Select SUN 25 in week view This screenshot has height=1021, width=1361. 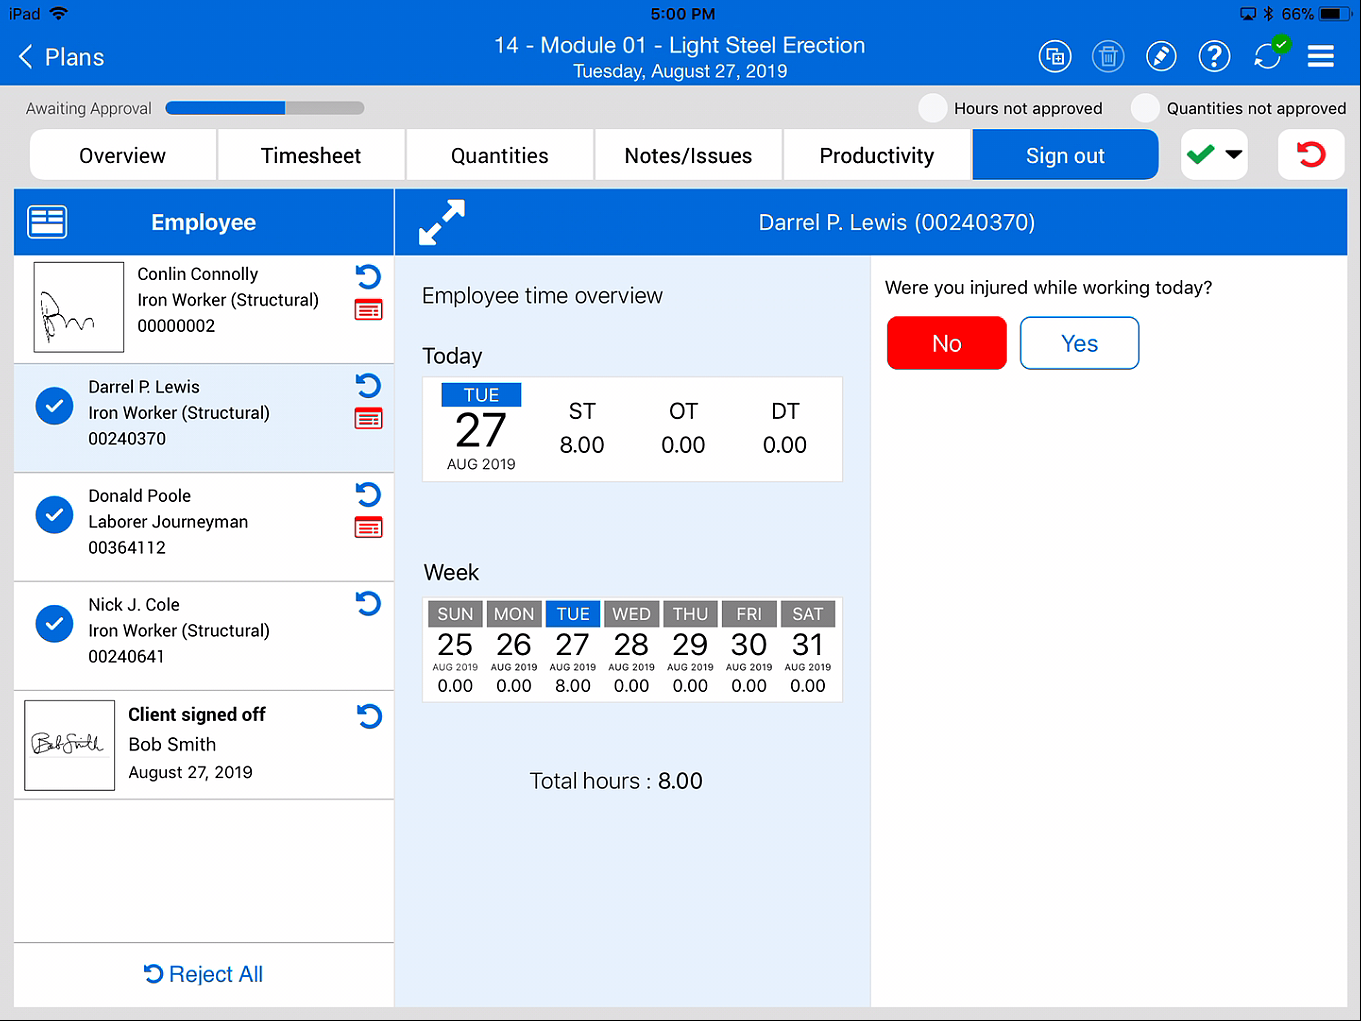455,648
